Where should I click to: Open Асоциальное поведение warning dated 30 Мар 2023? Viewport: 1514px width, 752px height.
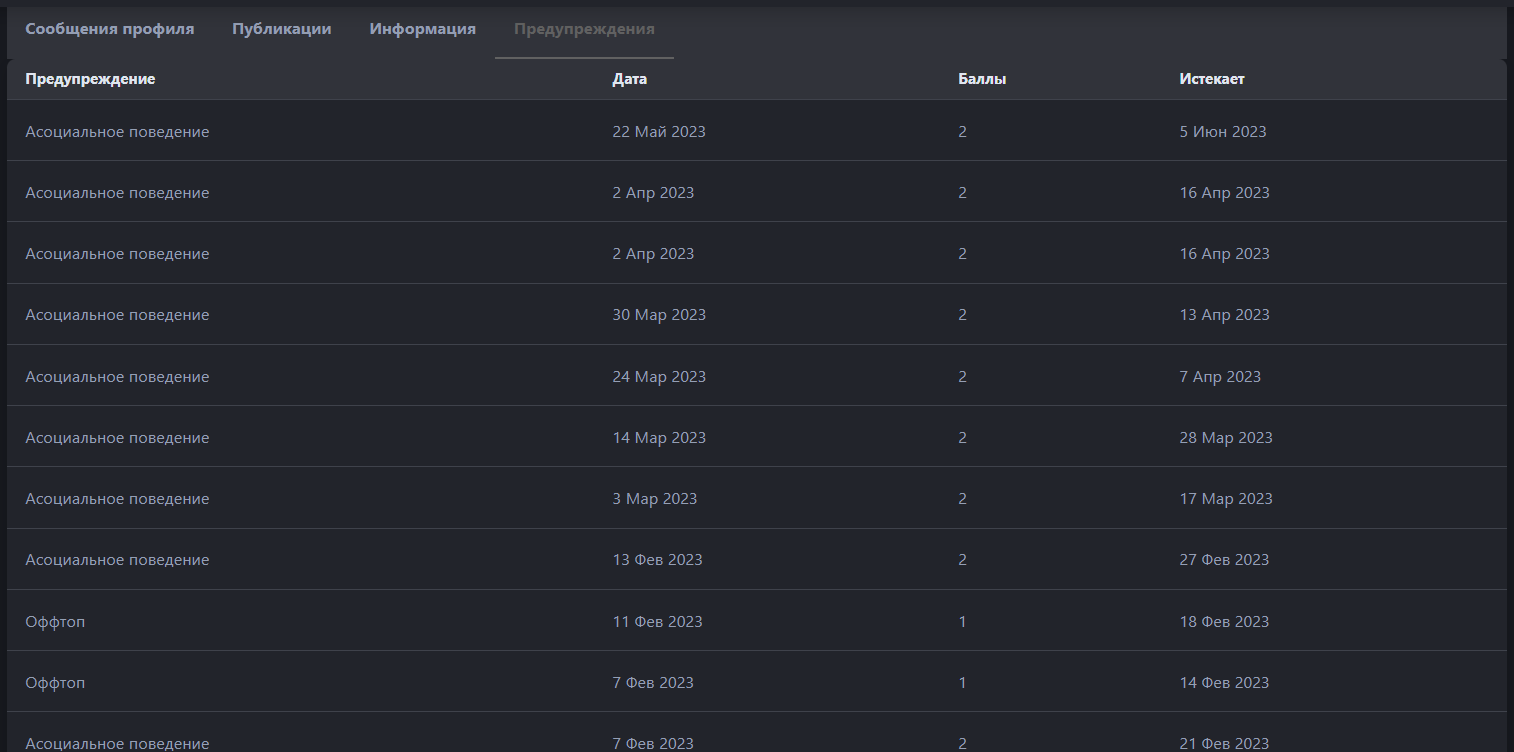click(117, 315)
